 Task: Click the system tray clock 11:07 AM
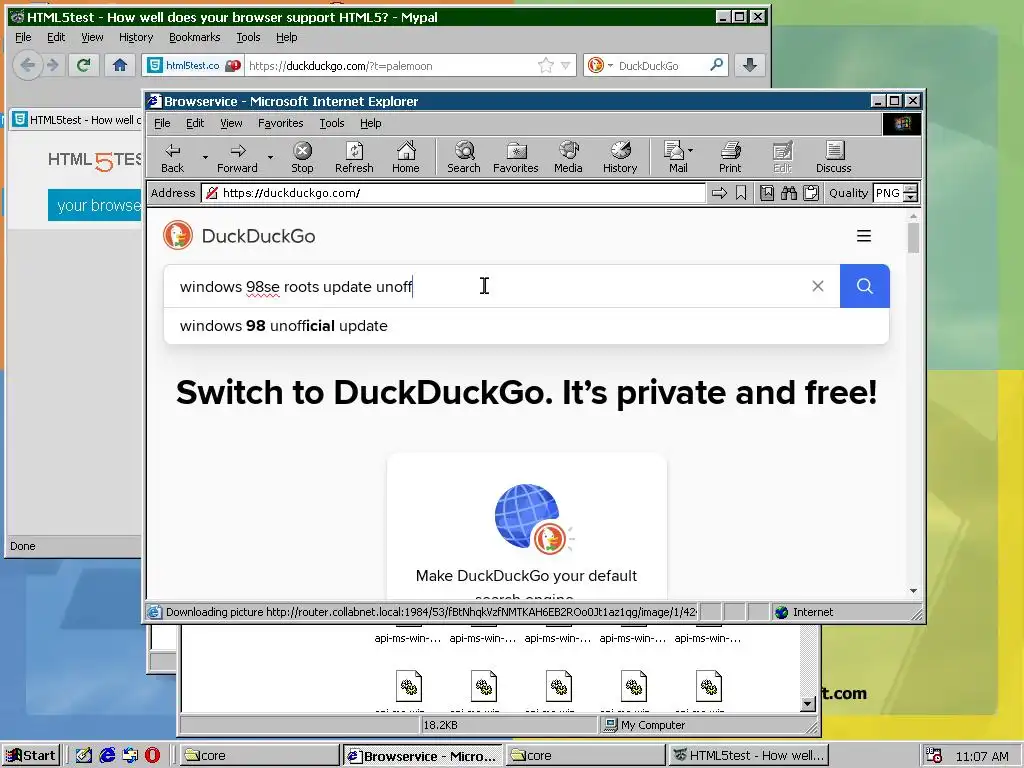pyautogui.click(x=982, y=756)
